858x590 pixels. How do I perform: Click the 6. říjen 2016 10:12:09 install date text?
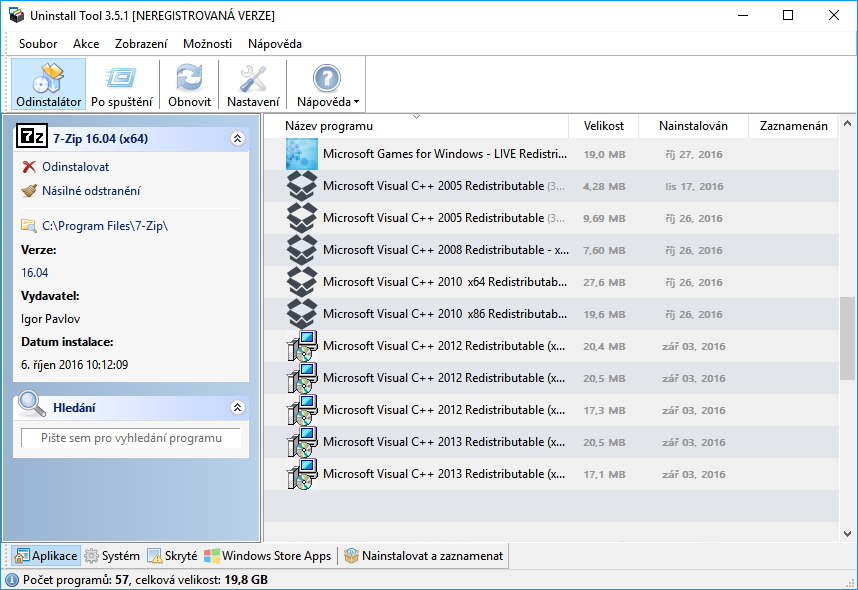click(74, 365)
